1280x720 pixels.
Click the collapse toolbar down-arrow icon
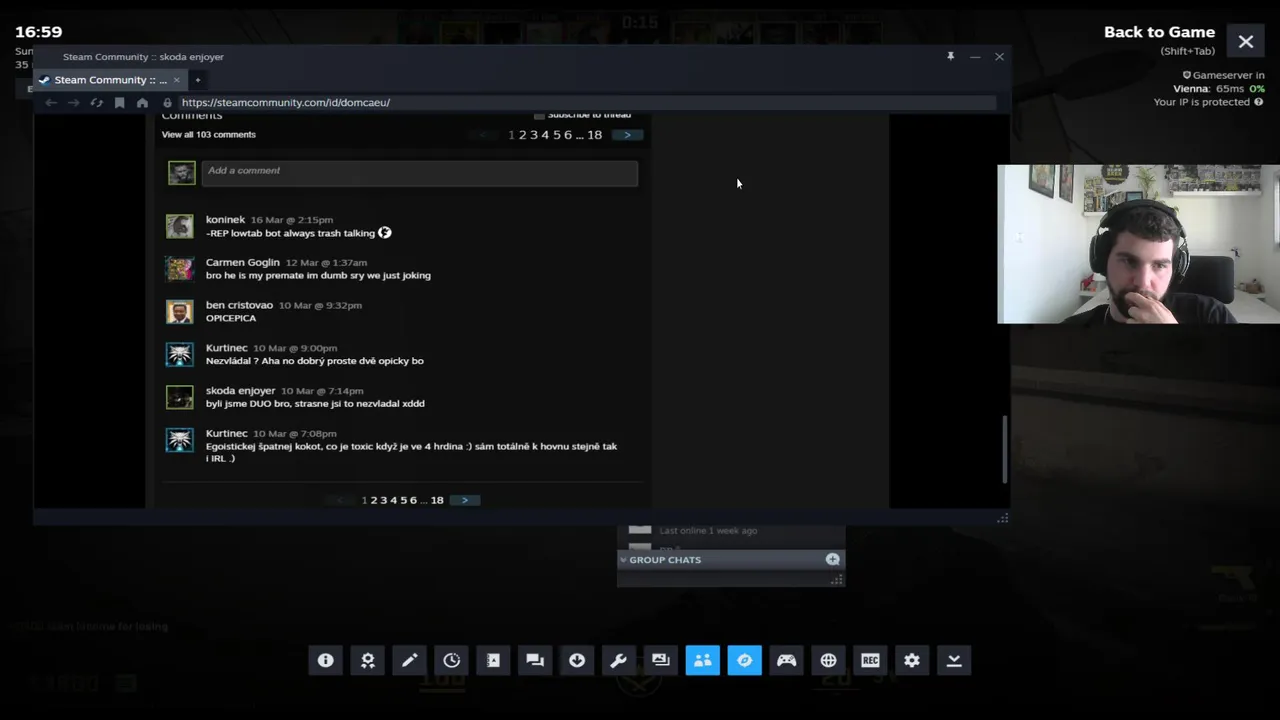[x=954, y=660]
